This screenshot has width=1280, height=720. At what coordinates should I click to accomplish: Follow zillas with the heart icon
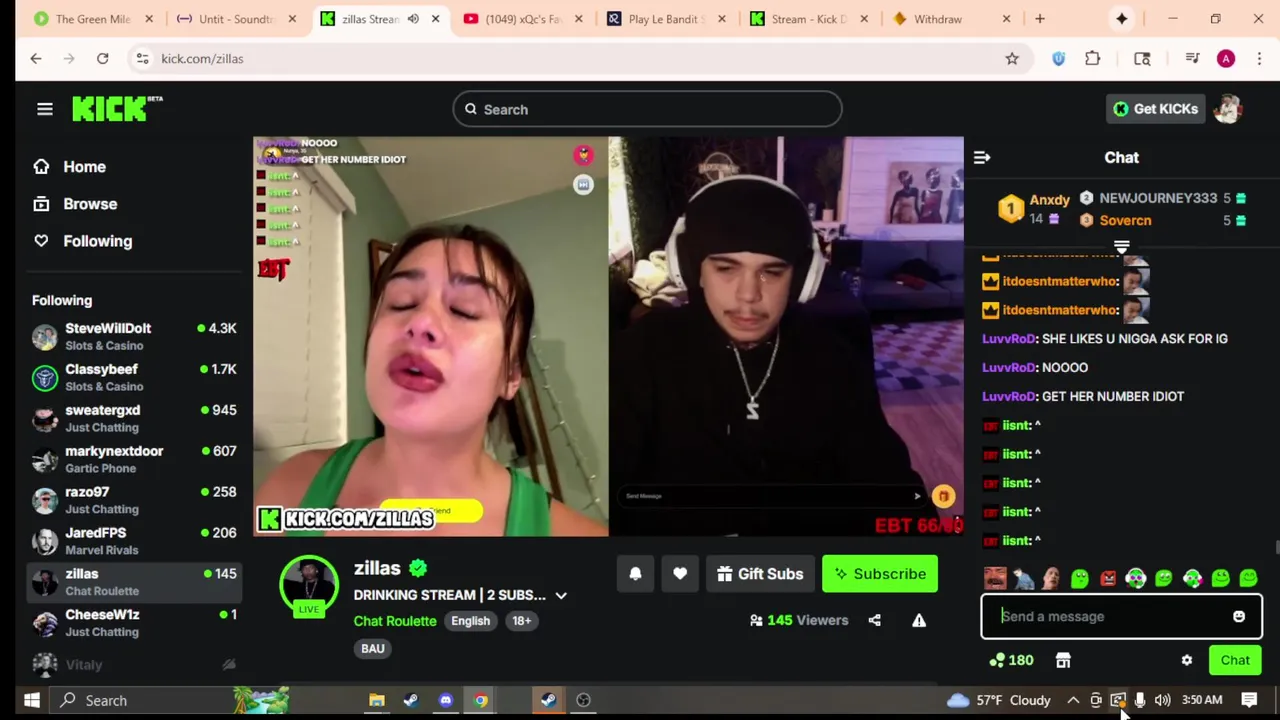coord(680,574)
